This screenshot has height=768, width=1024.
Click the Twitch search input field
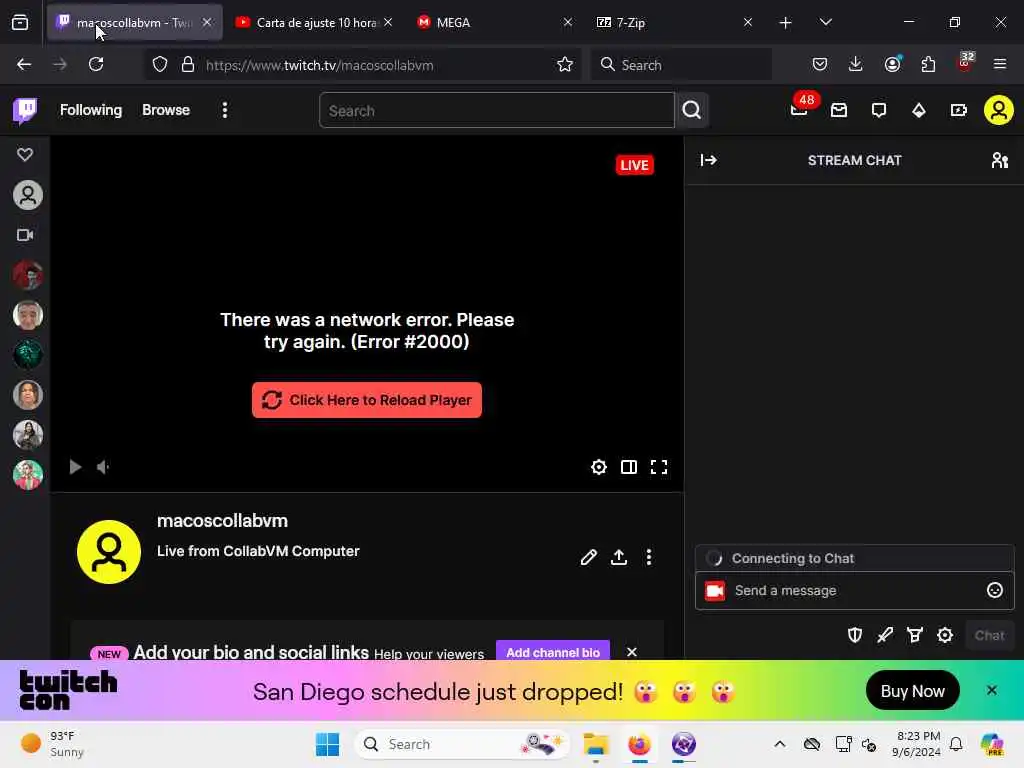click(496, 110)
